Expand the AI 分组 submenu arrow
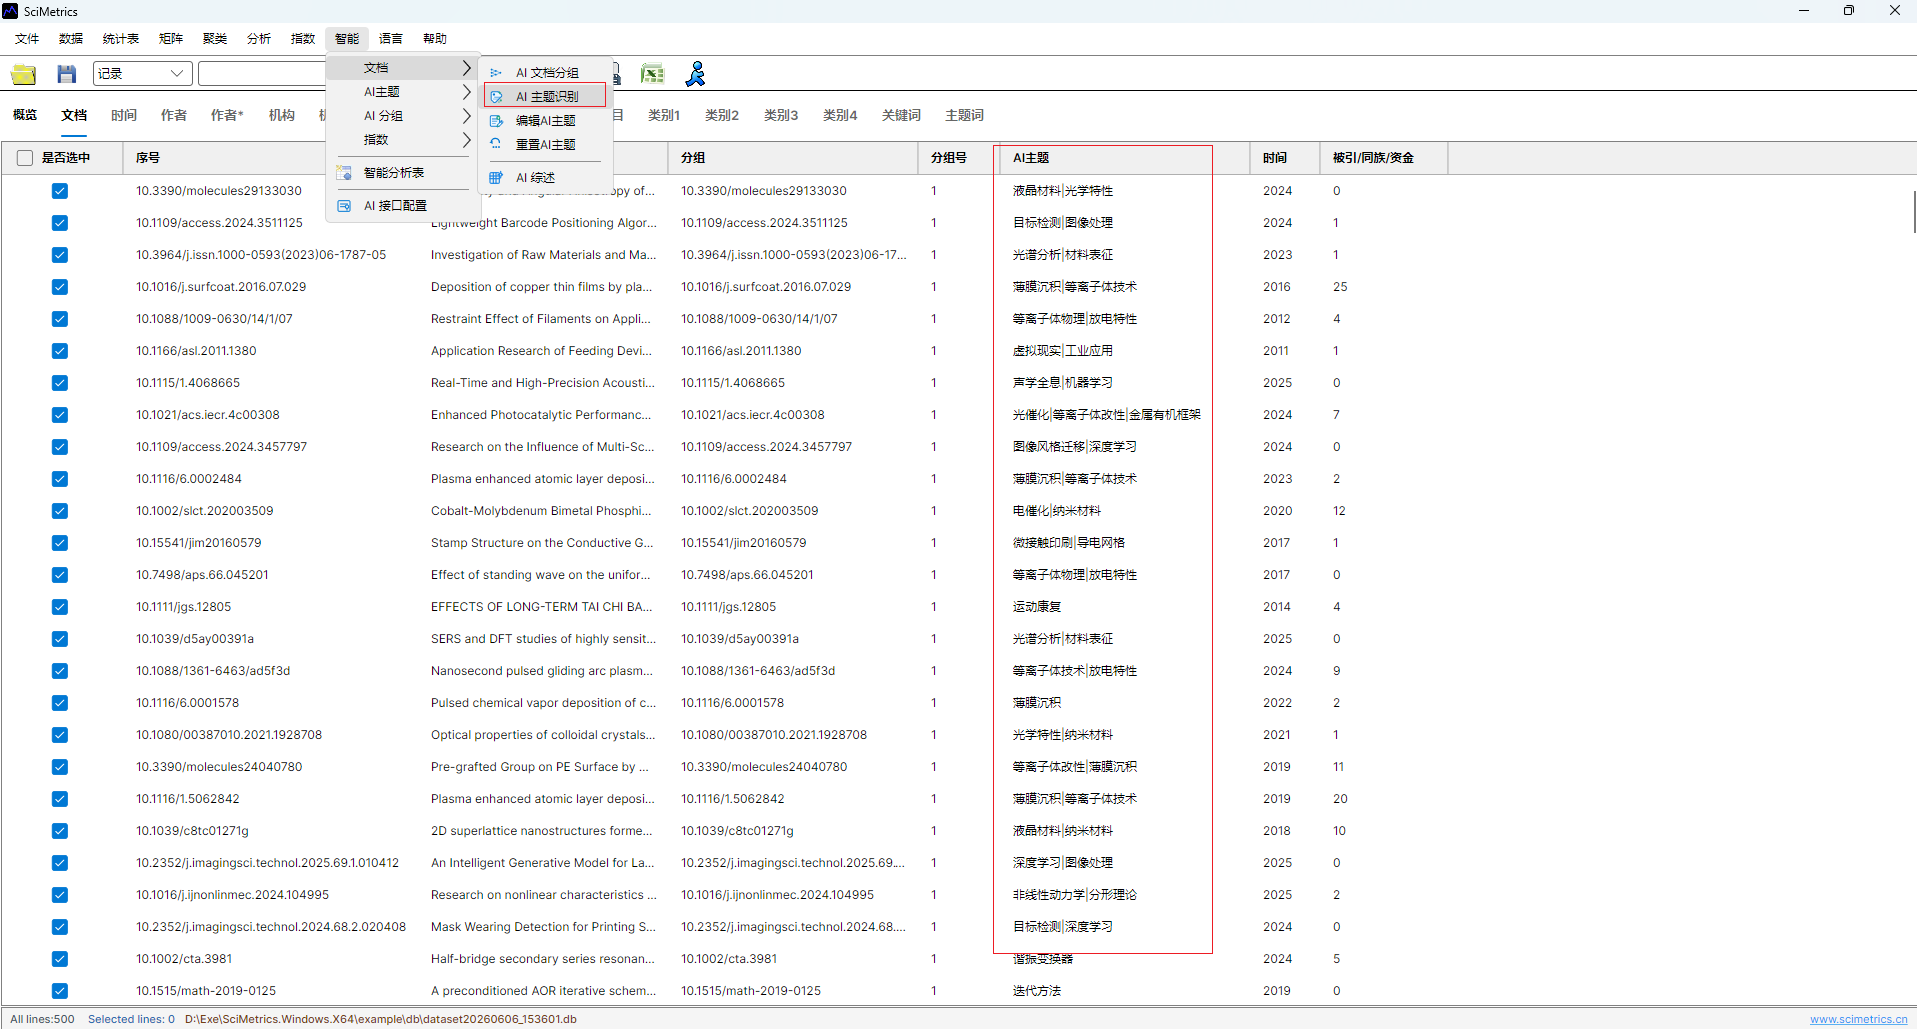The image size is (1917, 1029). point(466,116)
